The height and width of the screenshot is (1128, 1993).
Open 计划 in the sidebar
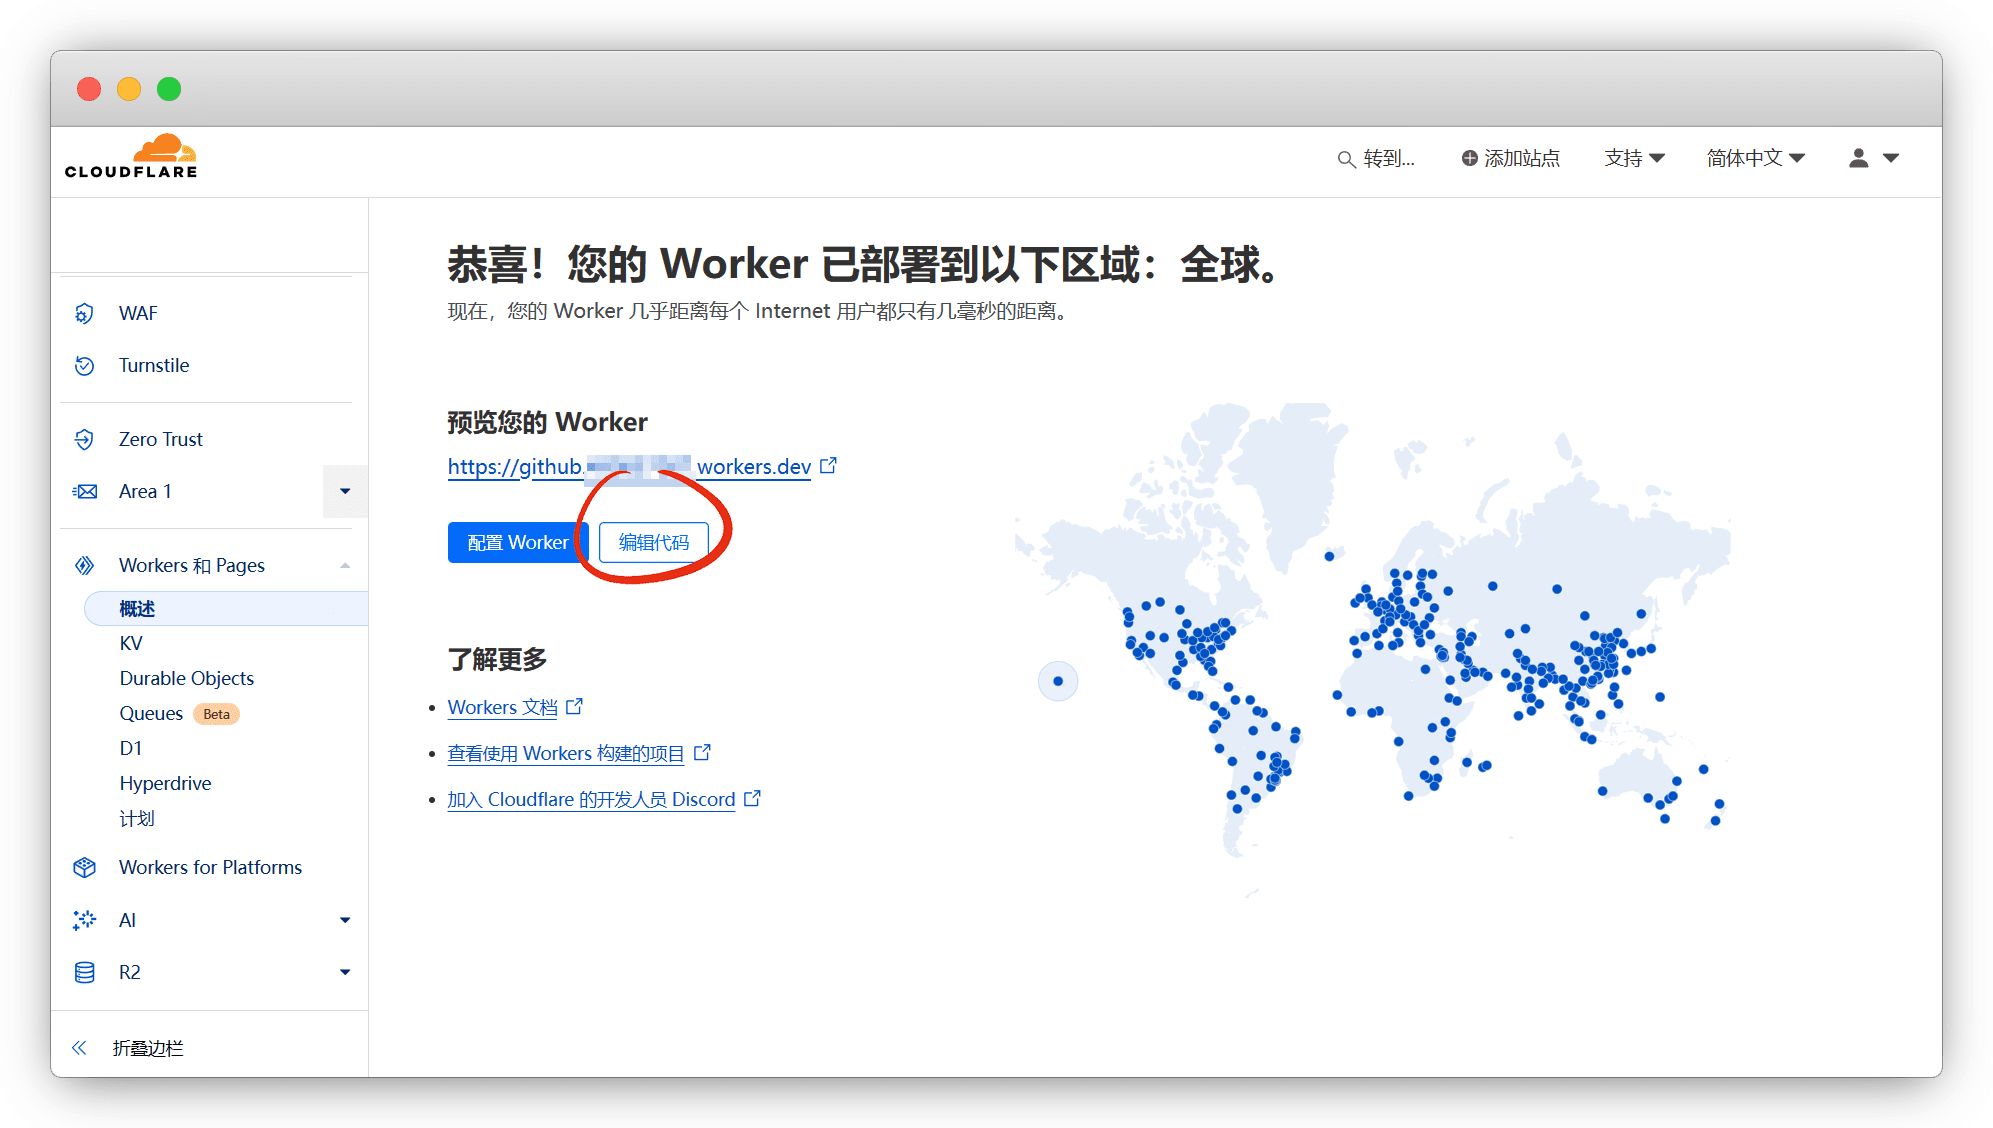(x=137, y=818)
